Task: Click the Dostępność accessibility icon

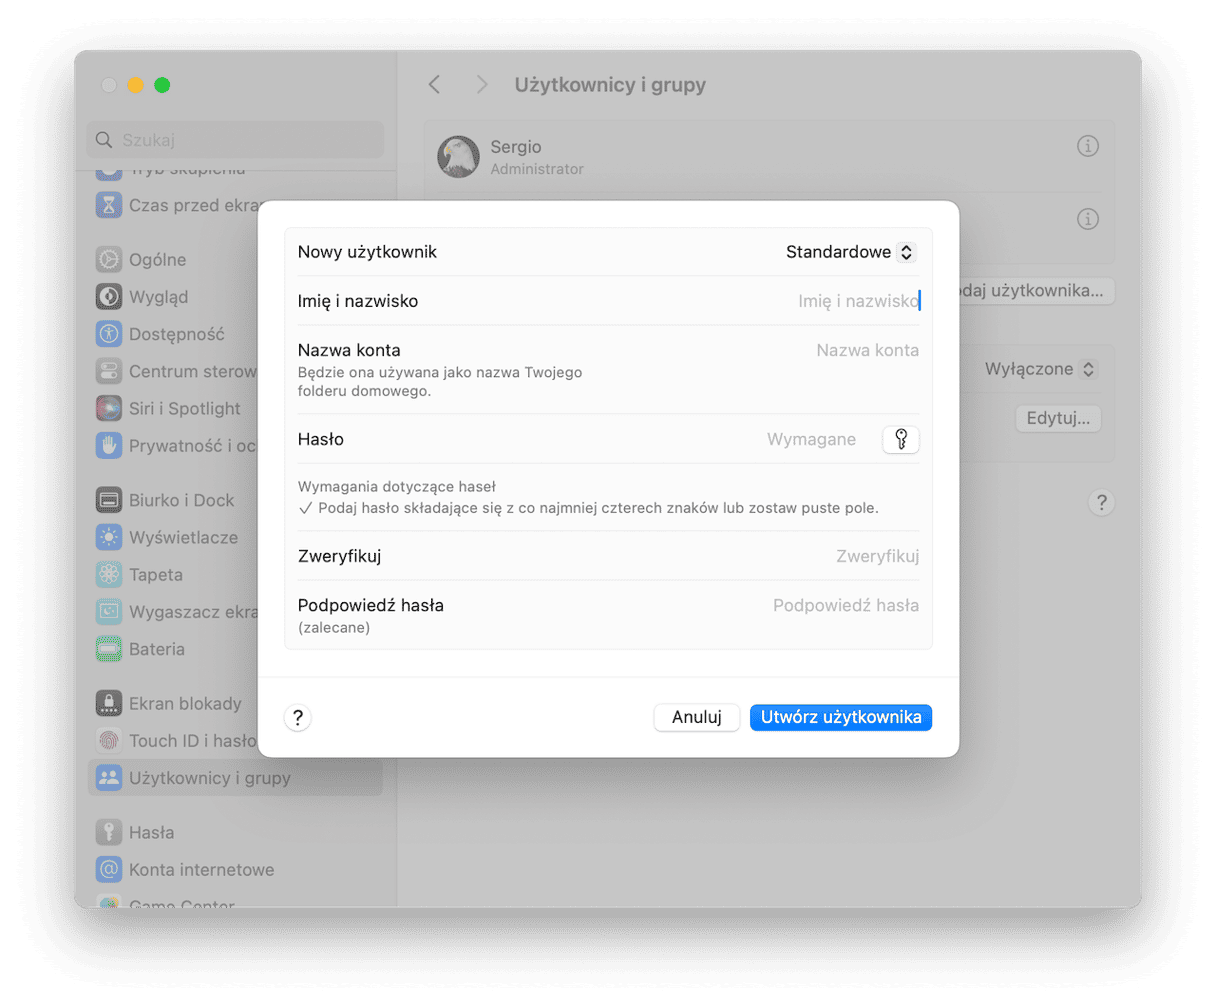Action: 109,334
